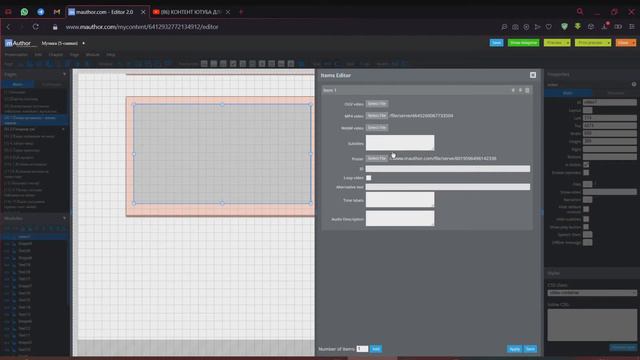The width and height of the screenshot is (640, 360).
Task: Open the CSS class dropdown
Action: [592, 293]
